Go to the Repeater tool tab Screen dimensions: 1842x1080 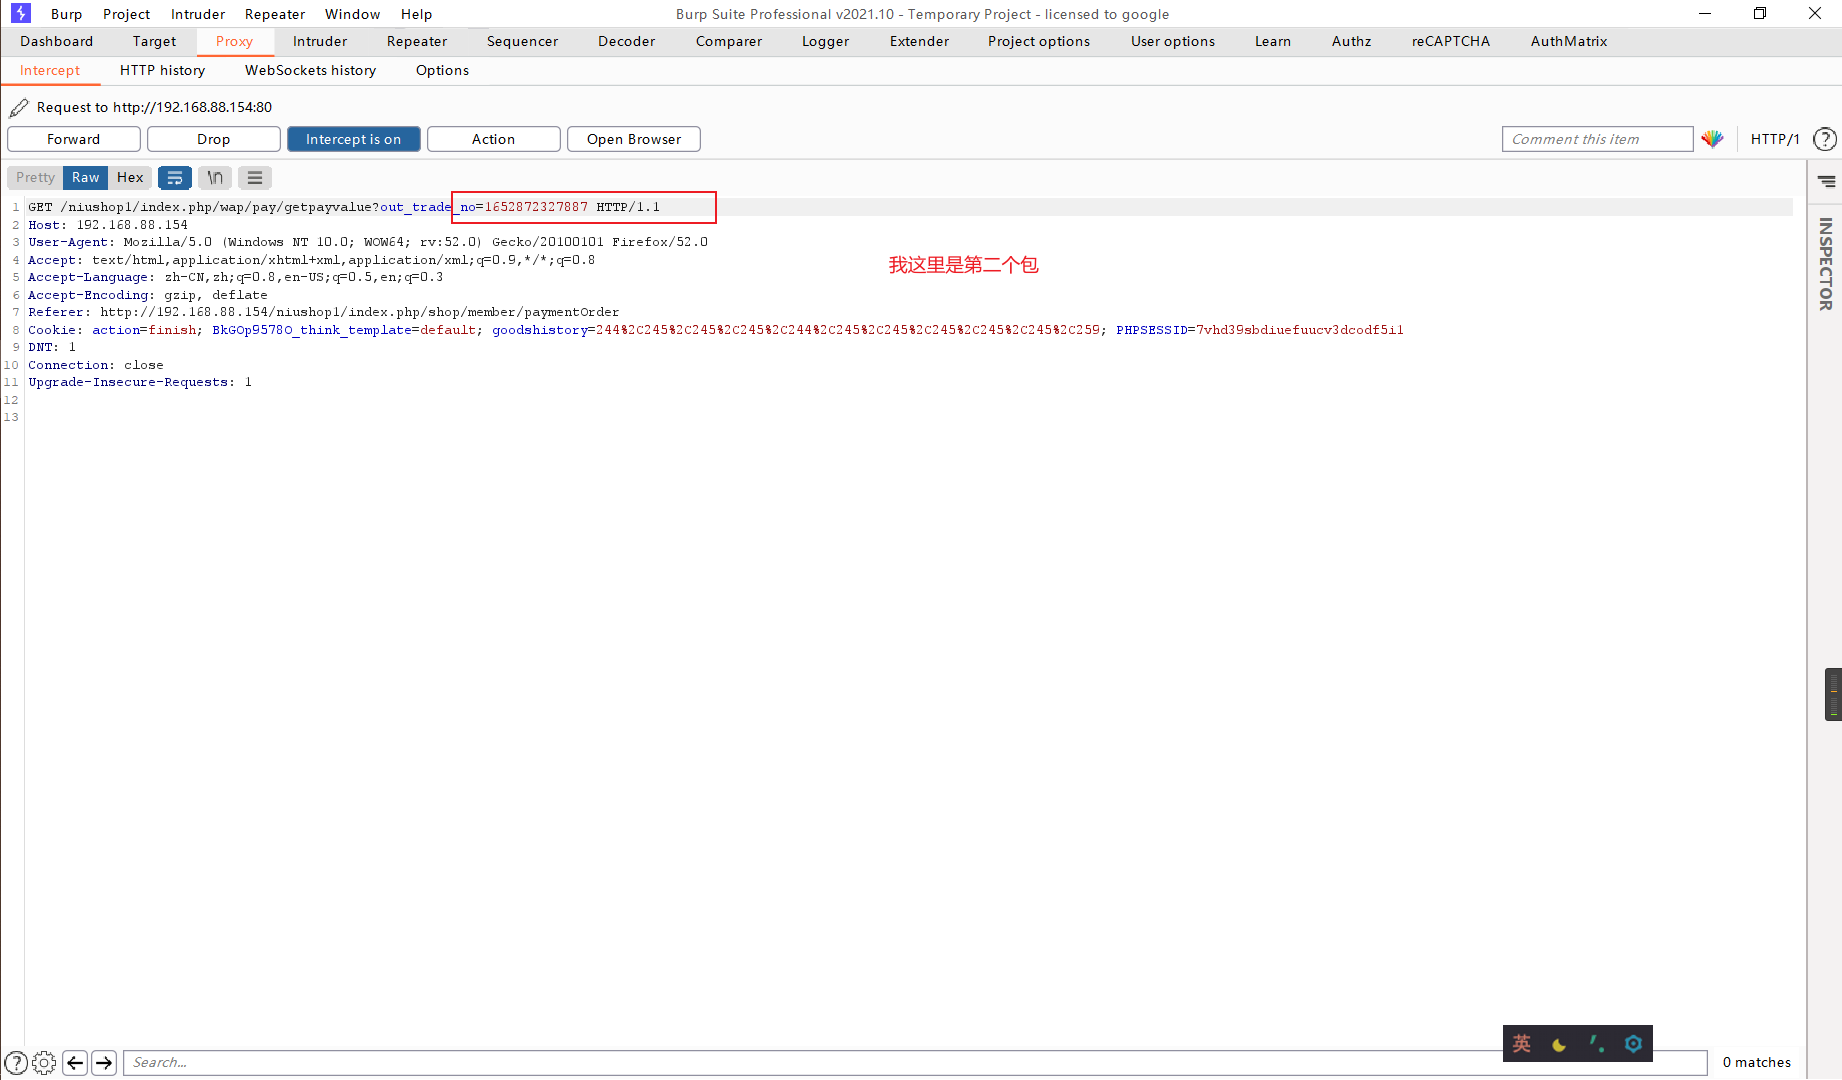tap(417, 41)
